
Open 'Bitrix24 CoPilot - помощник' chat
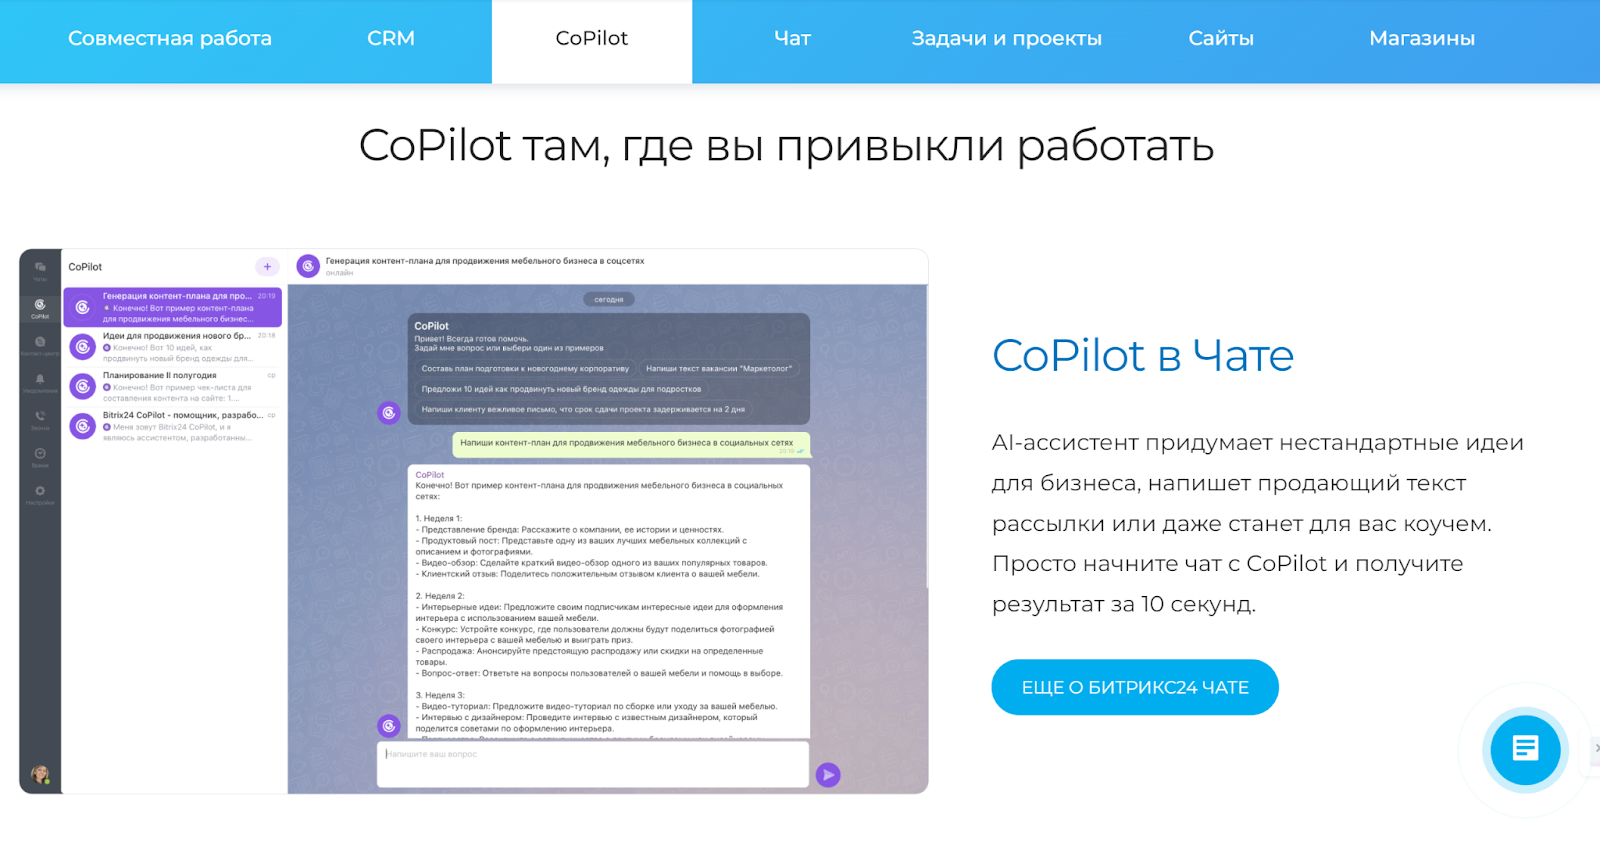click(x=172, y=426)
